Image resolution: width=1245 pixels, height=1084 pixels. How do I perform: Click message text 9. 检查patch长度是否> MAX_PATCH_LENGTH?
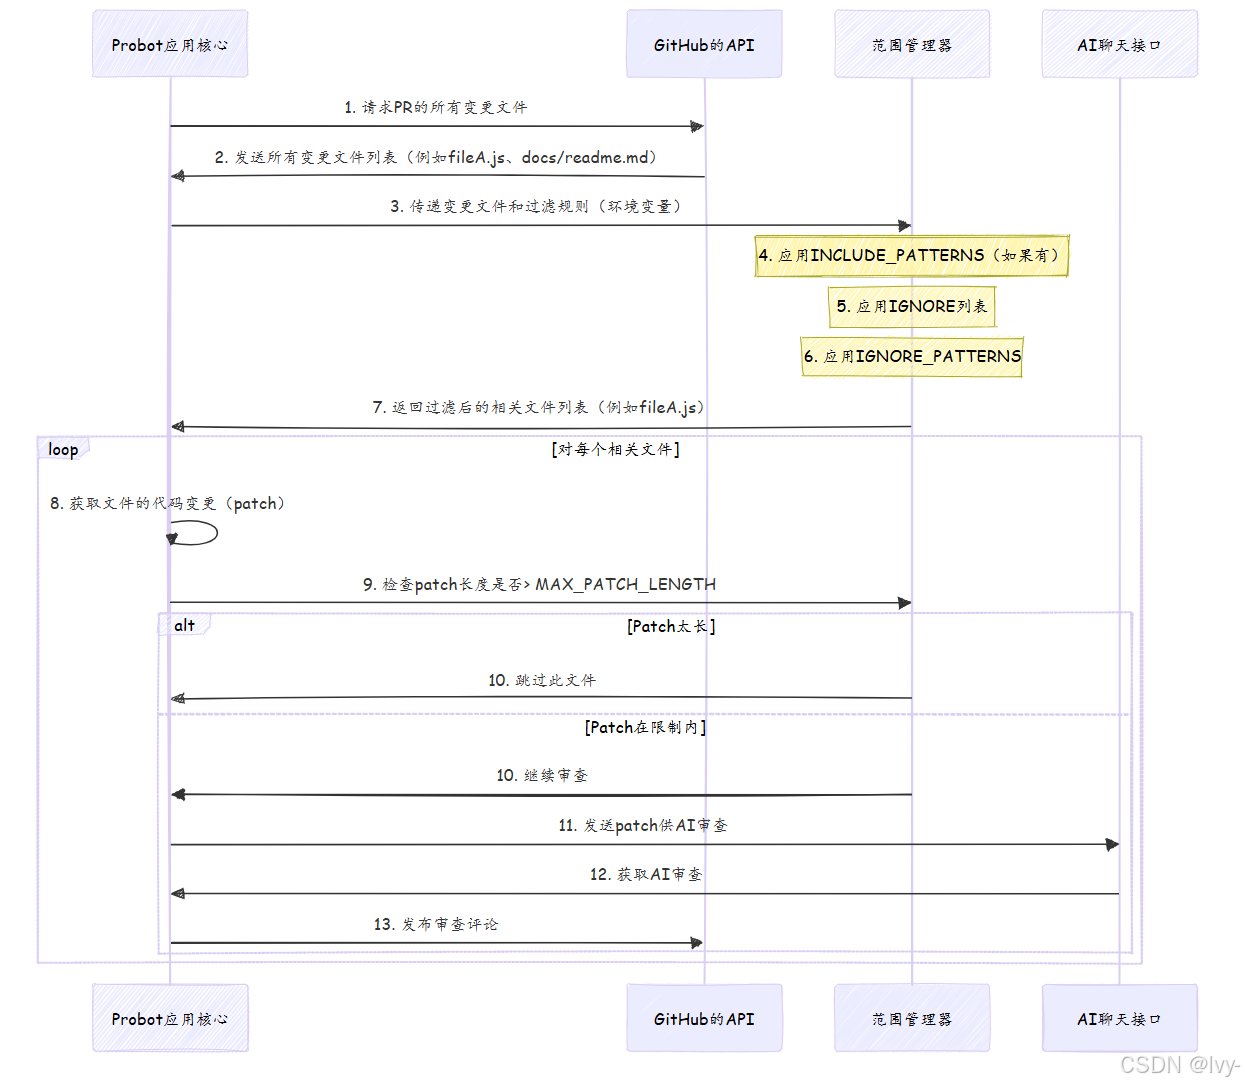click(x=540, y=584)
